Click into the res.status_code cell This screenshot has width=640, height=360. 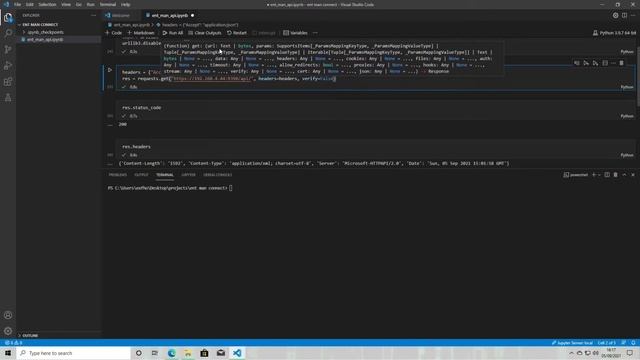(376, 108)
